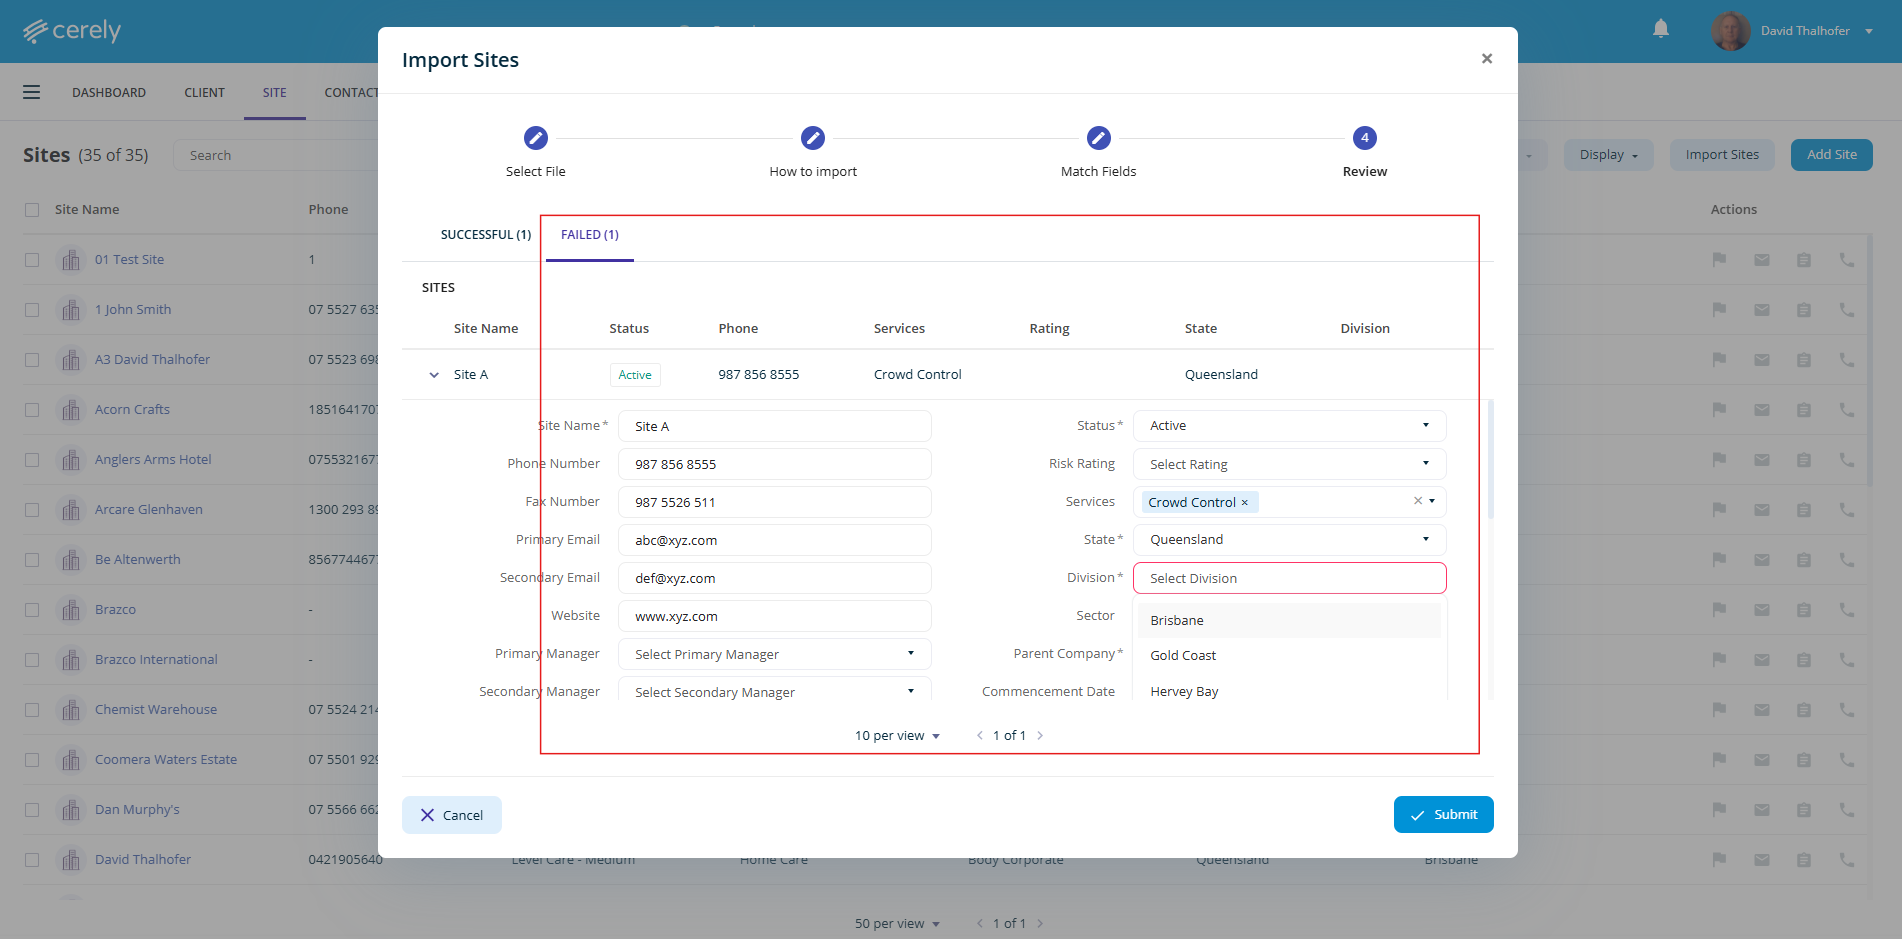Tick the checkbox for 01 Test Site
1902x939 pixels.
click(x=32, y=260)
